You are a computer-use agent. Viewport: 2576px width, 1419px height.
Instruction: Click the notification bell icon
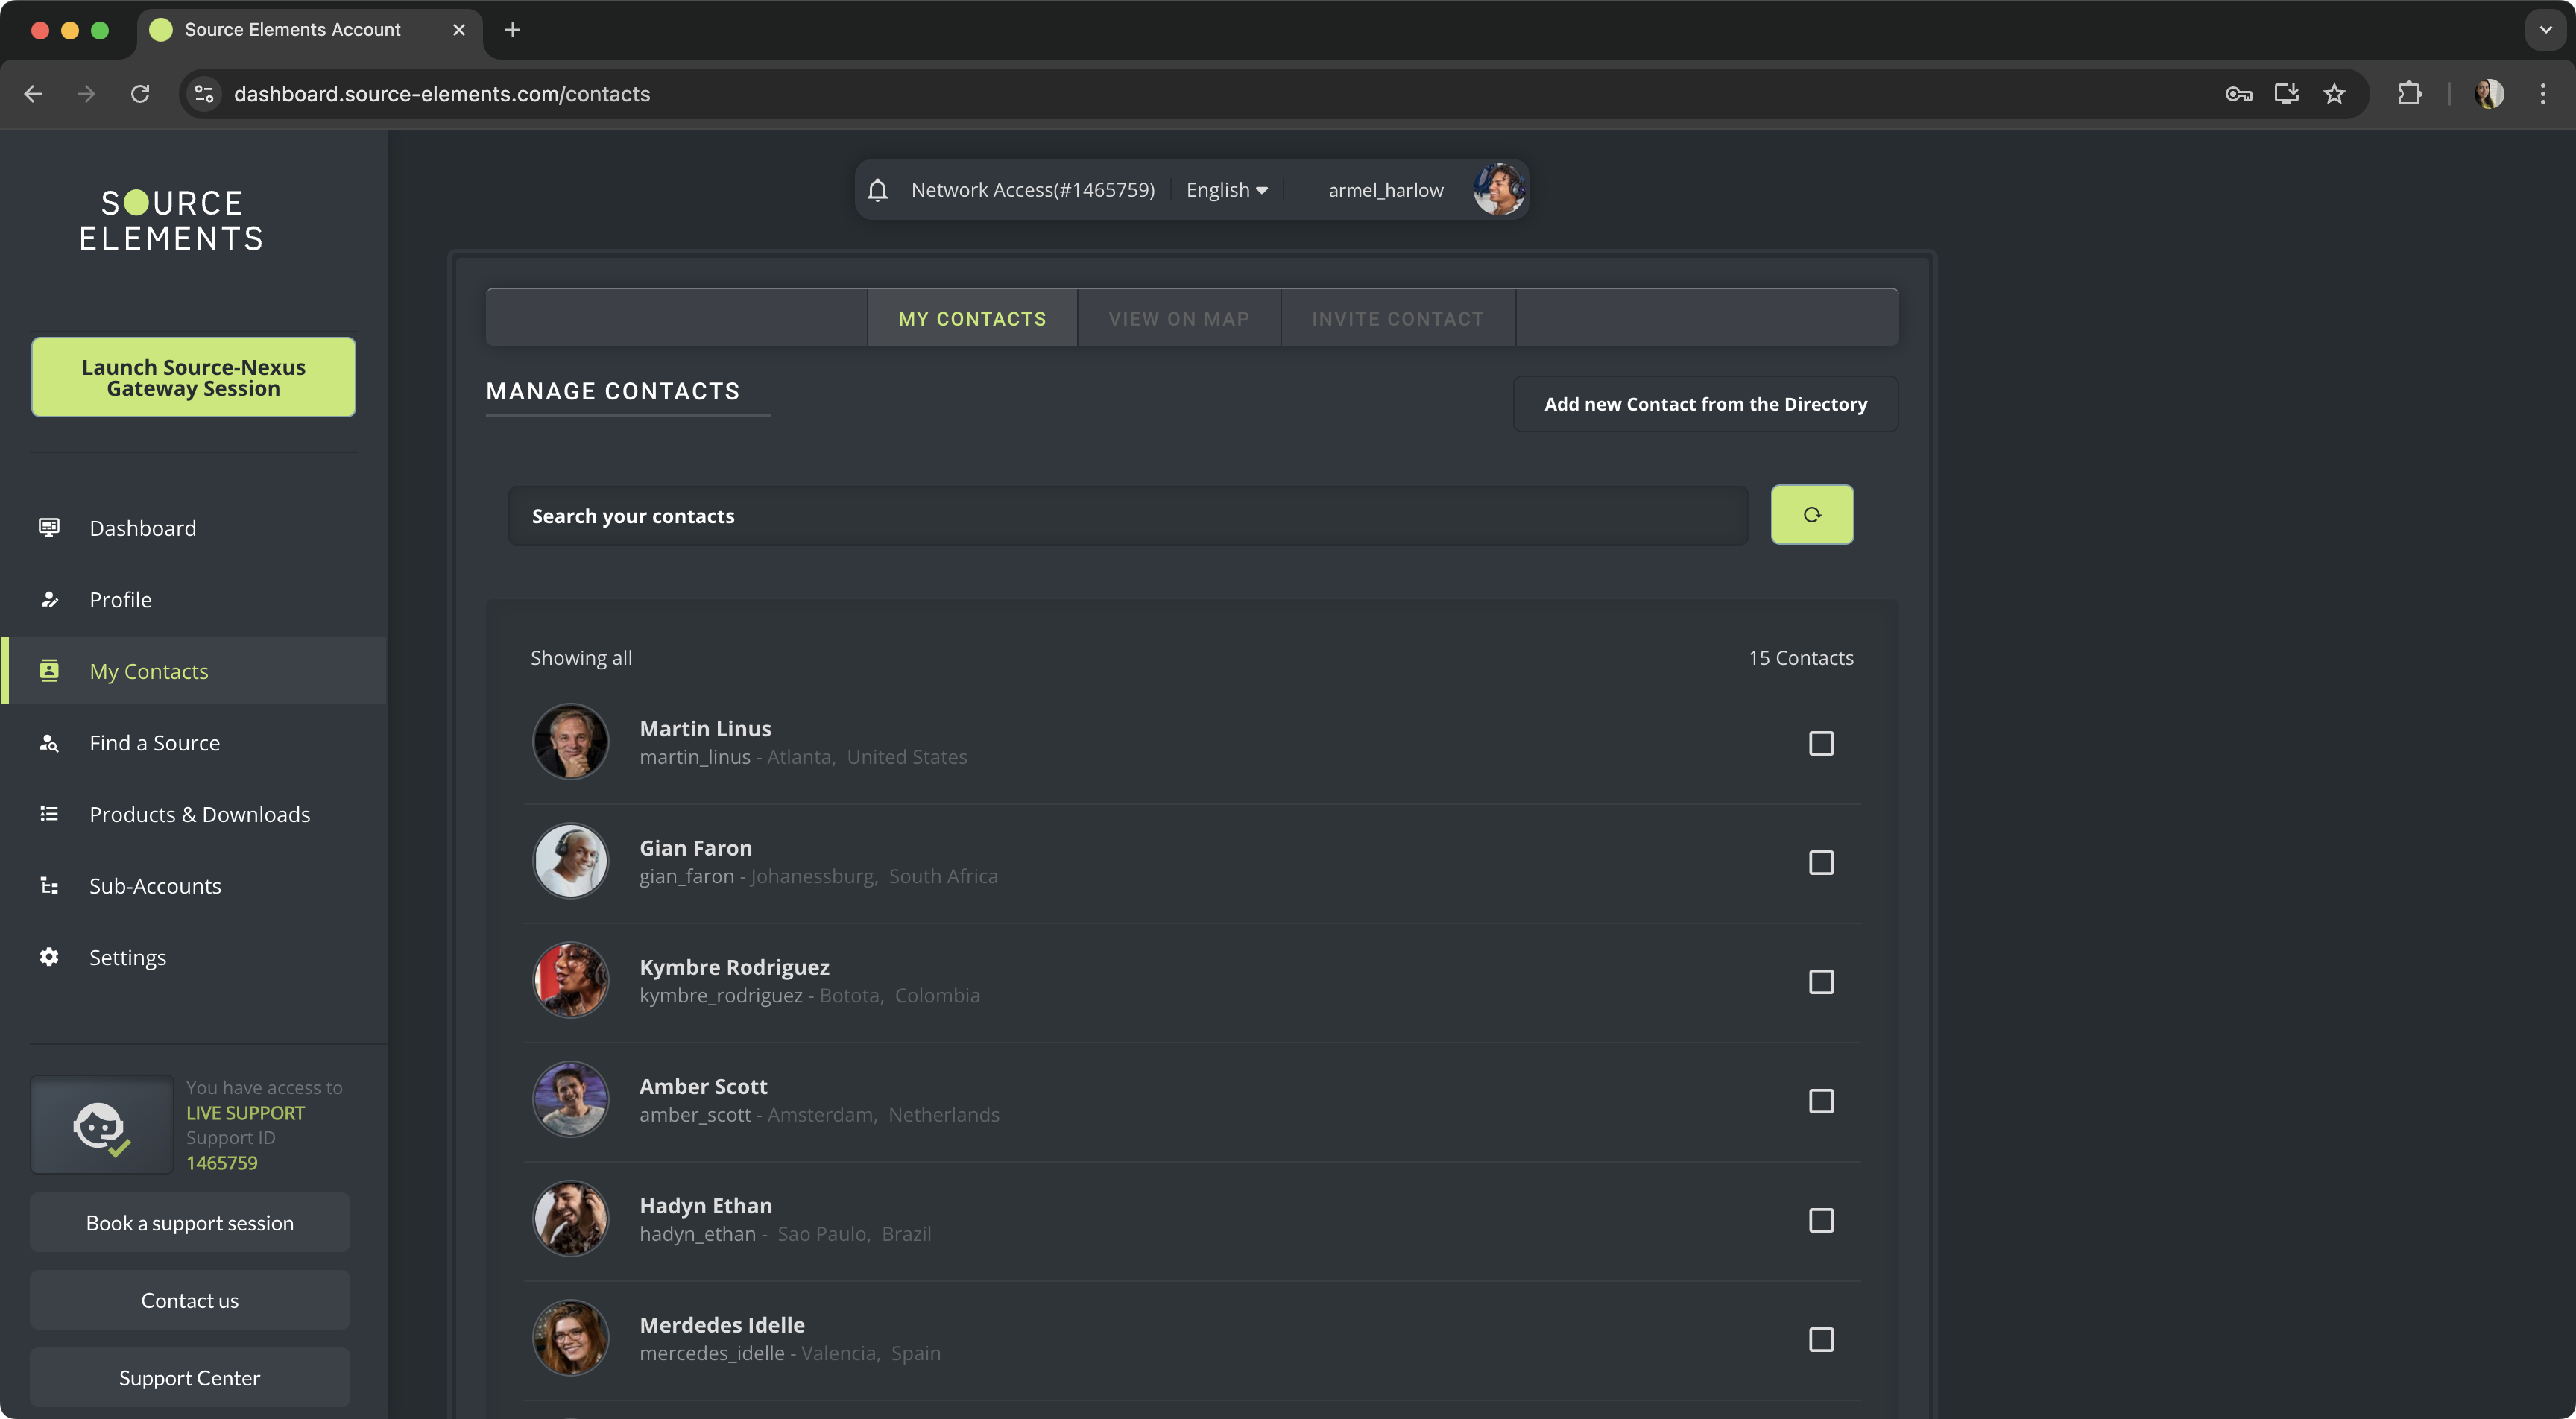click(877, 190)
